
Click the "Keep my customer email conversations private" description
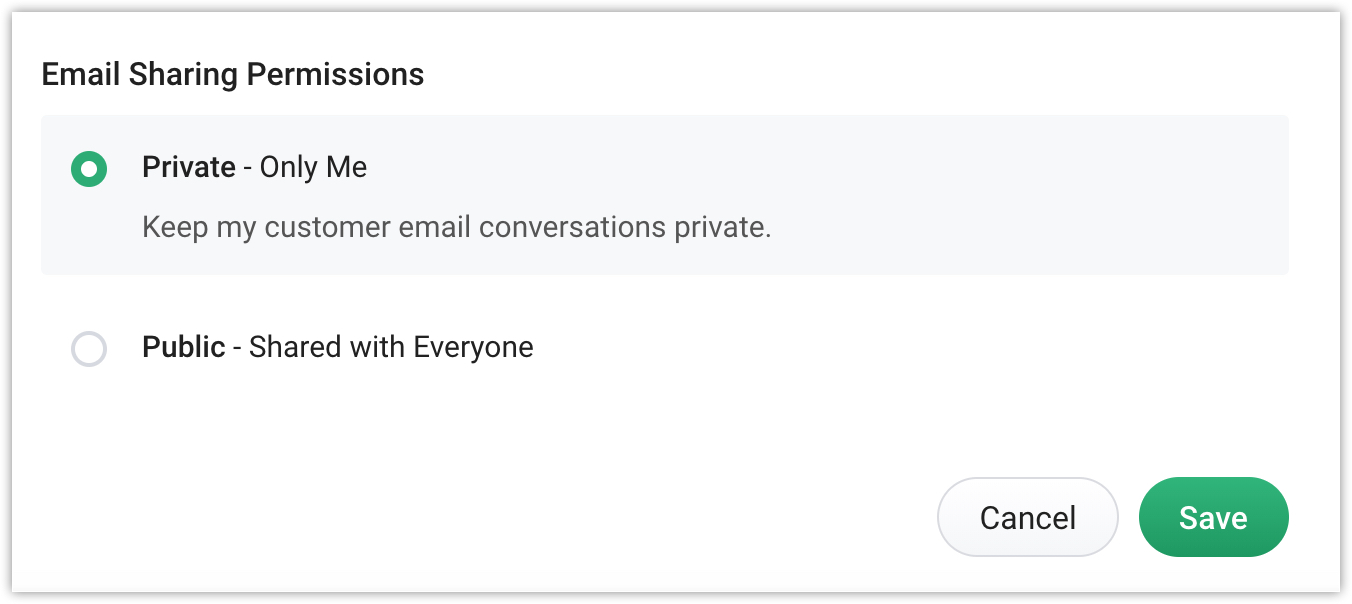pyautogui.click(x=456, y=227)
